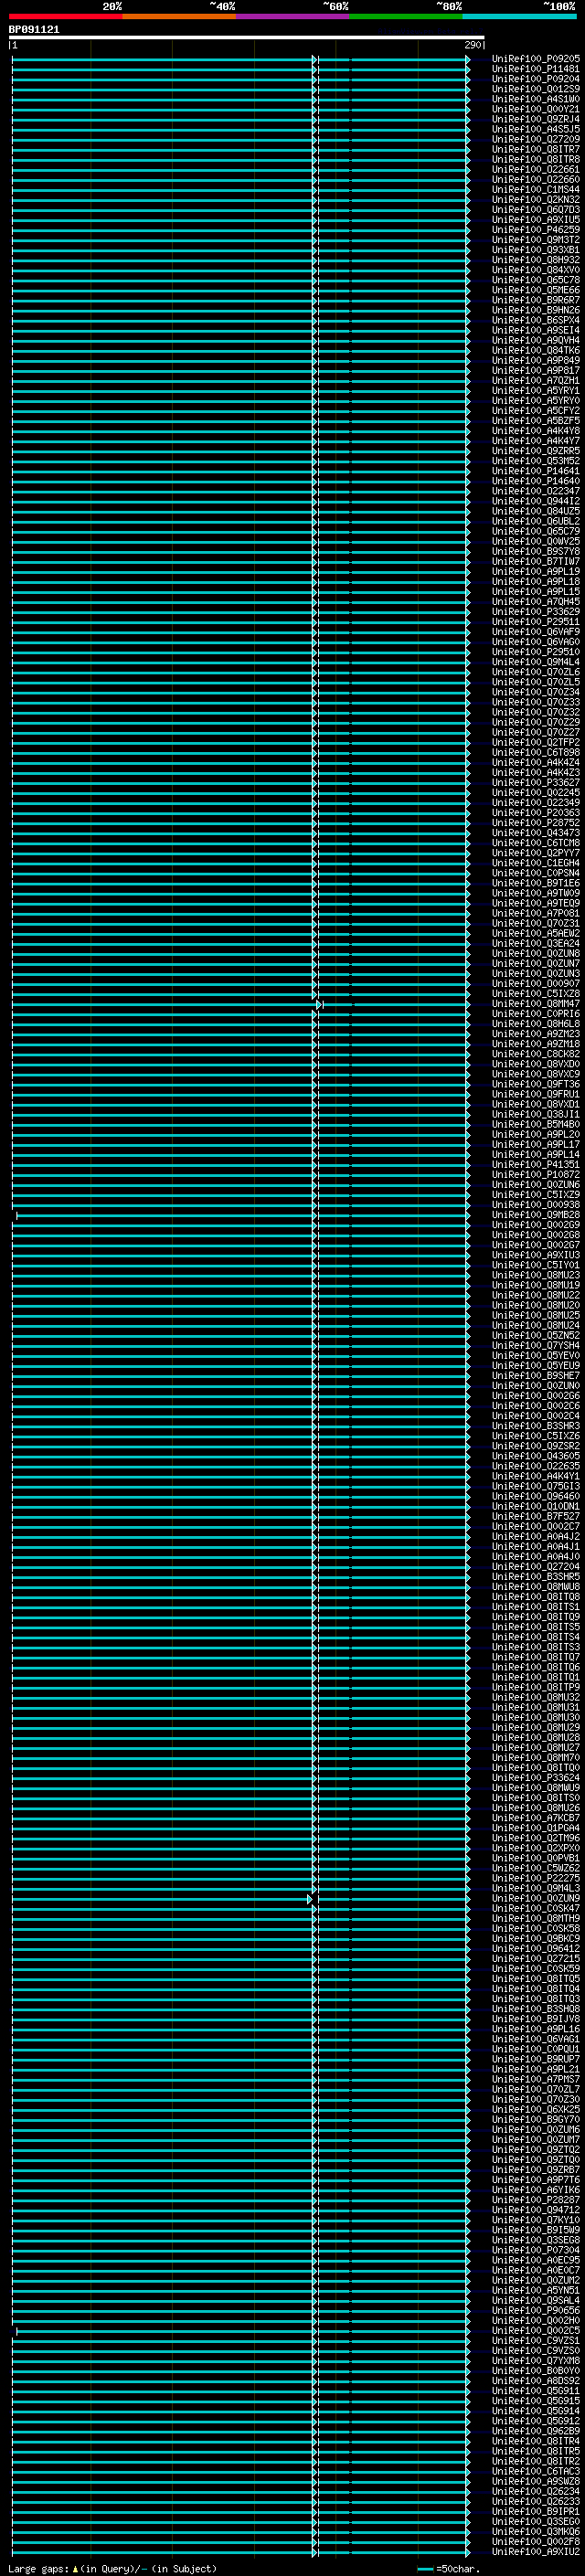Open hit UniRef100_Q012S9

coord(536,89)
